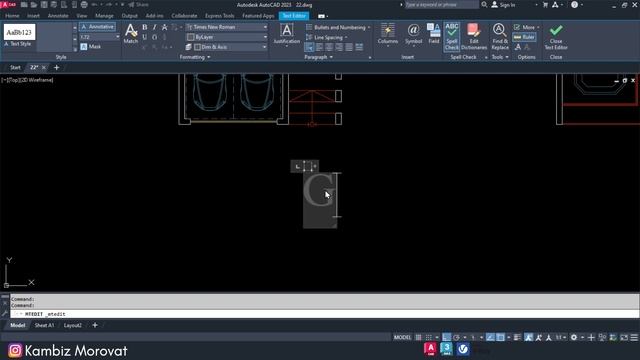Insert a Field
This screenshot has height=360, width=640.
tap(433, 34)
